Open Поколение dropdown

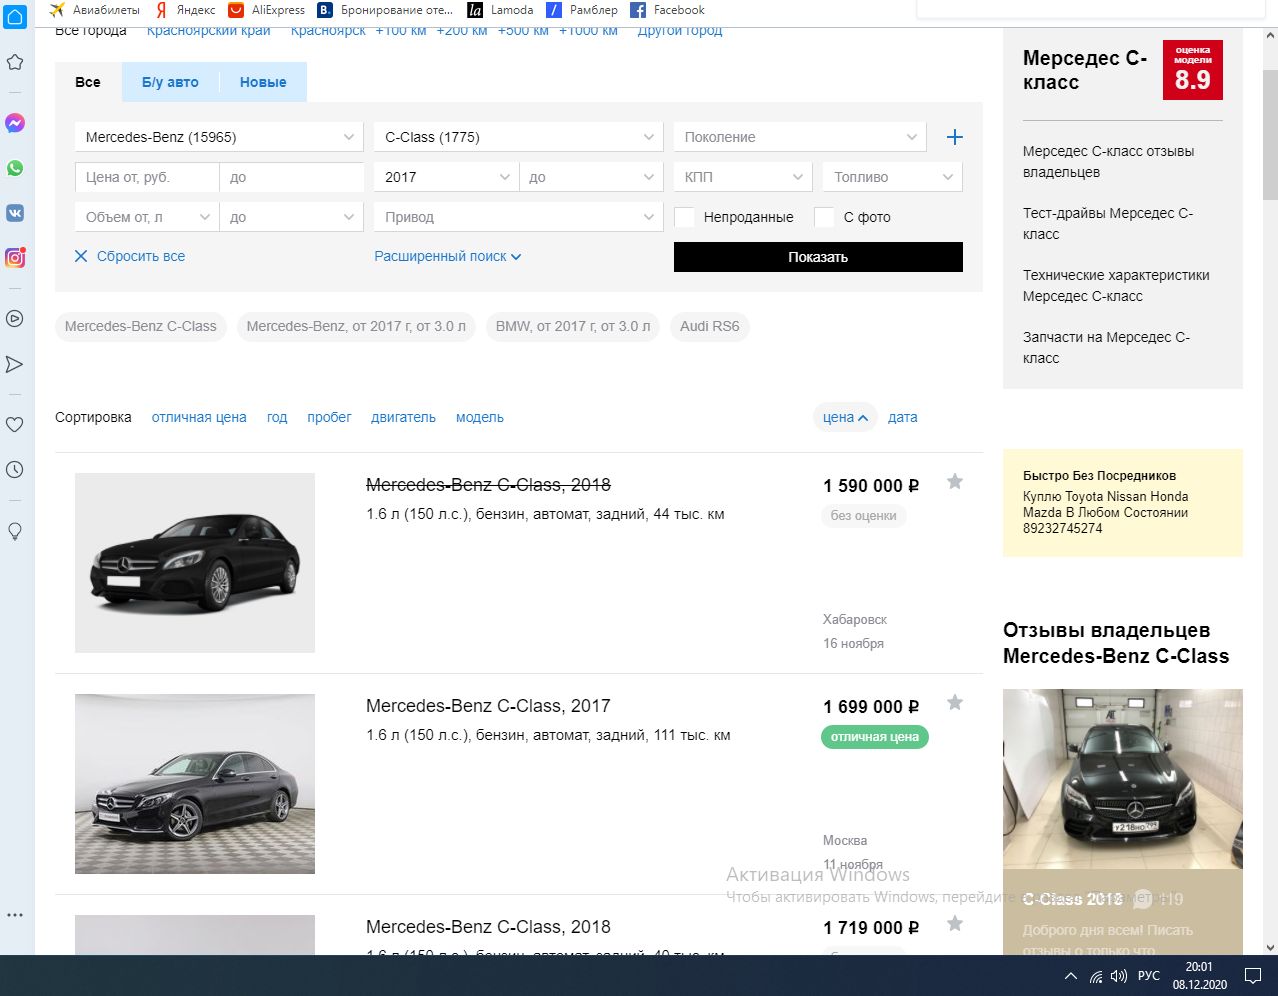click(x=800, y=137)
